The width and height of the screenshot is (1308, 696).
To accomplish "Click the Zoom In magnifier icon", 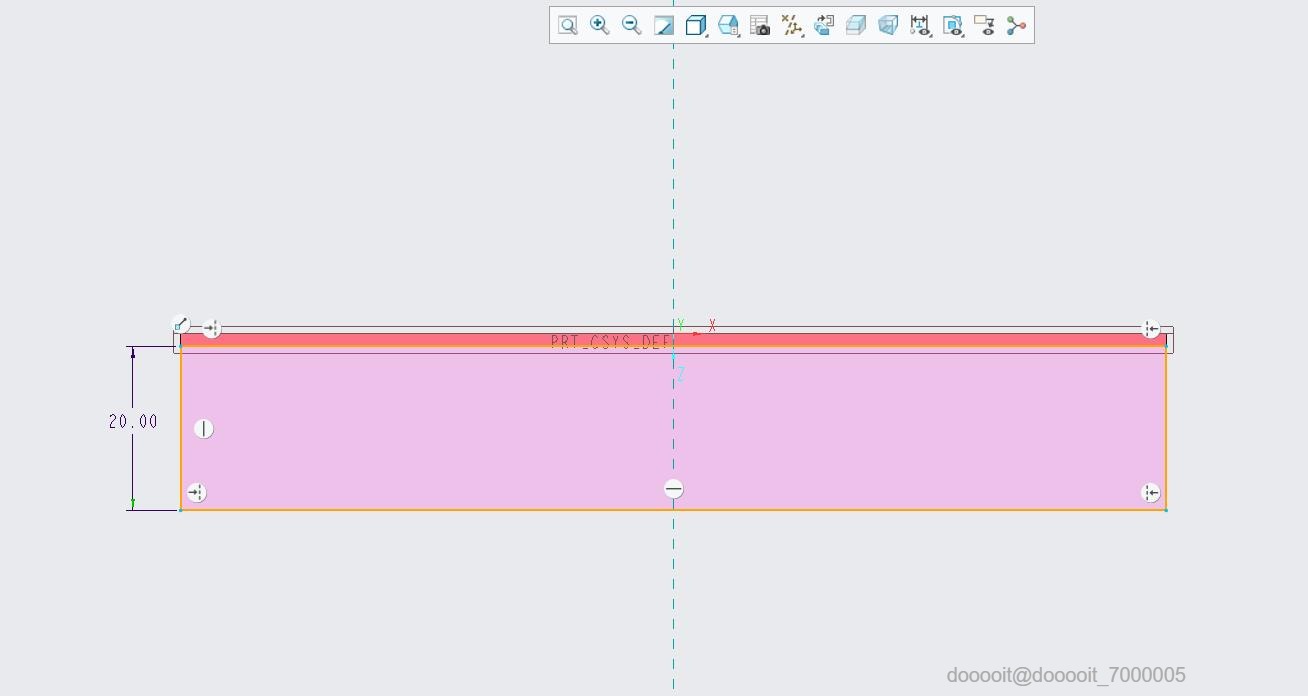I will [599, 26].
